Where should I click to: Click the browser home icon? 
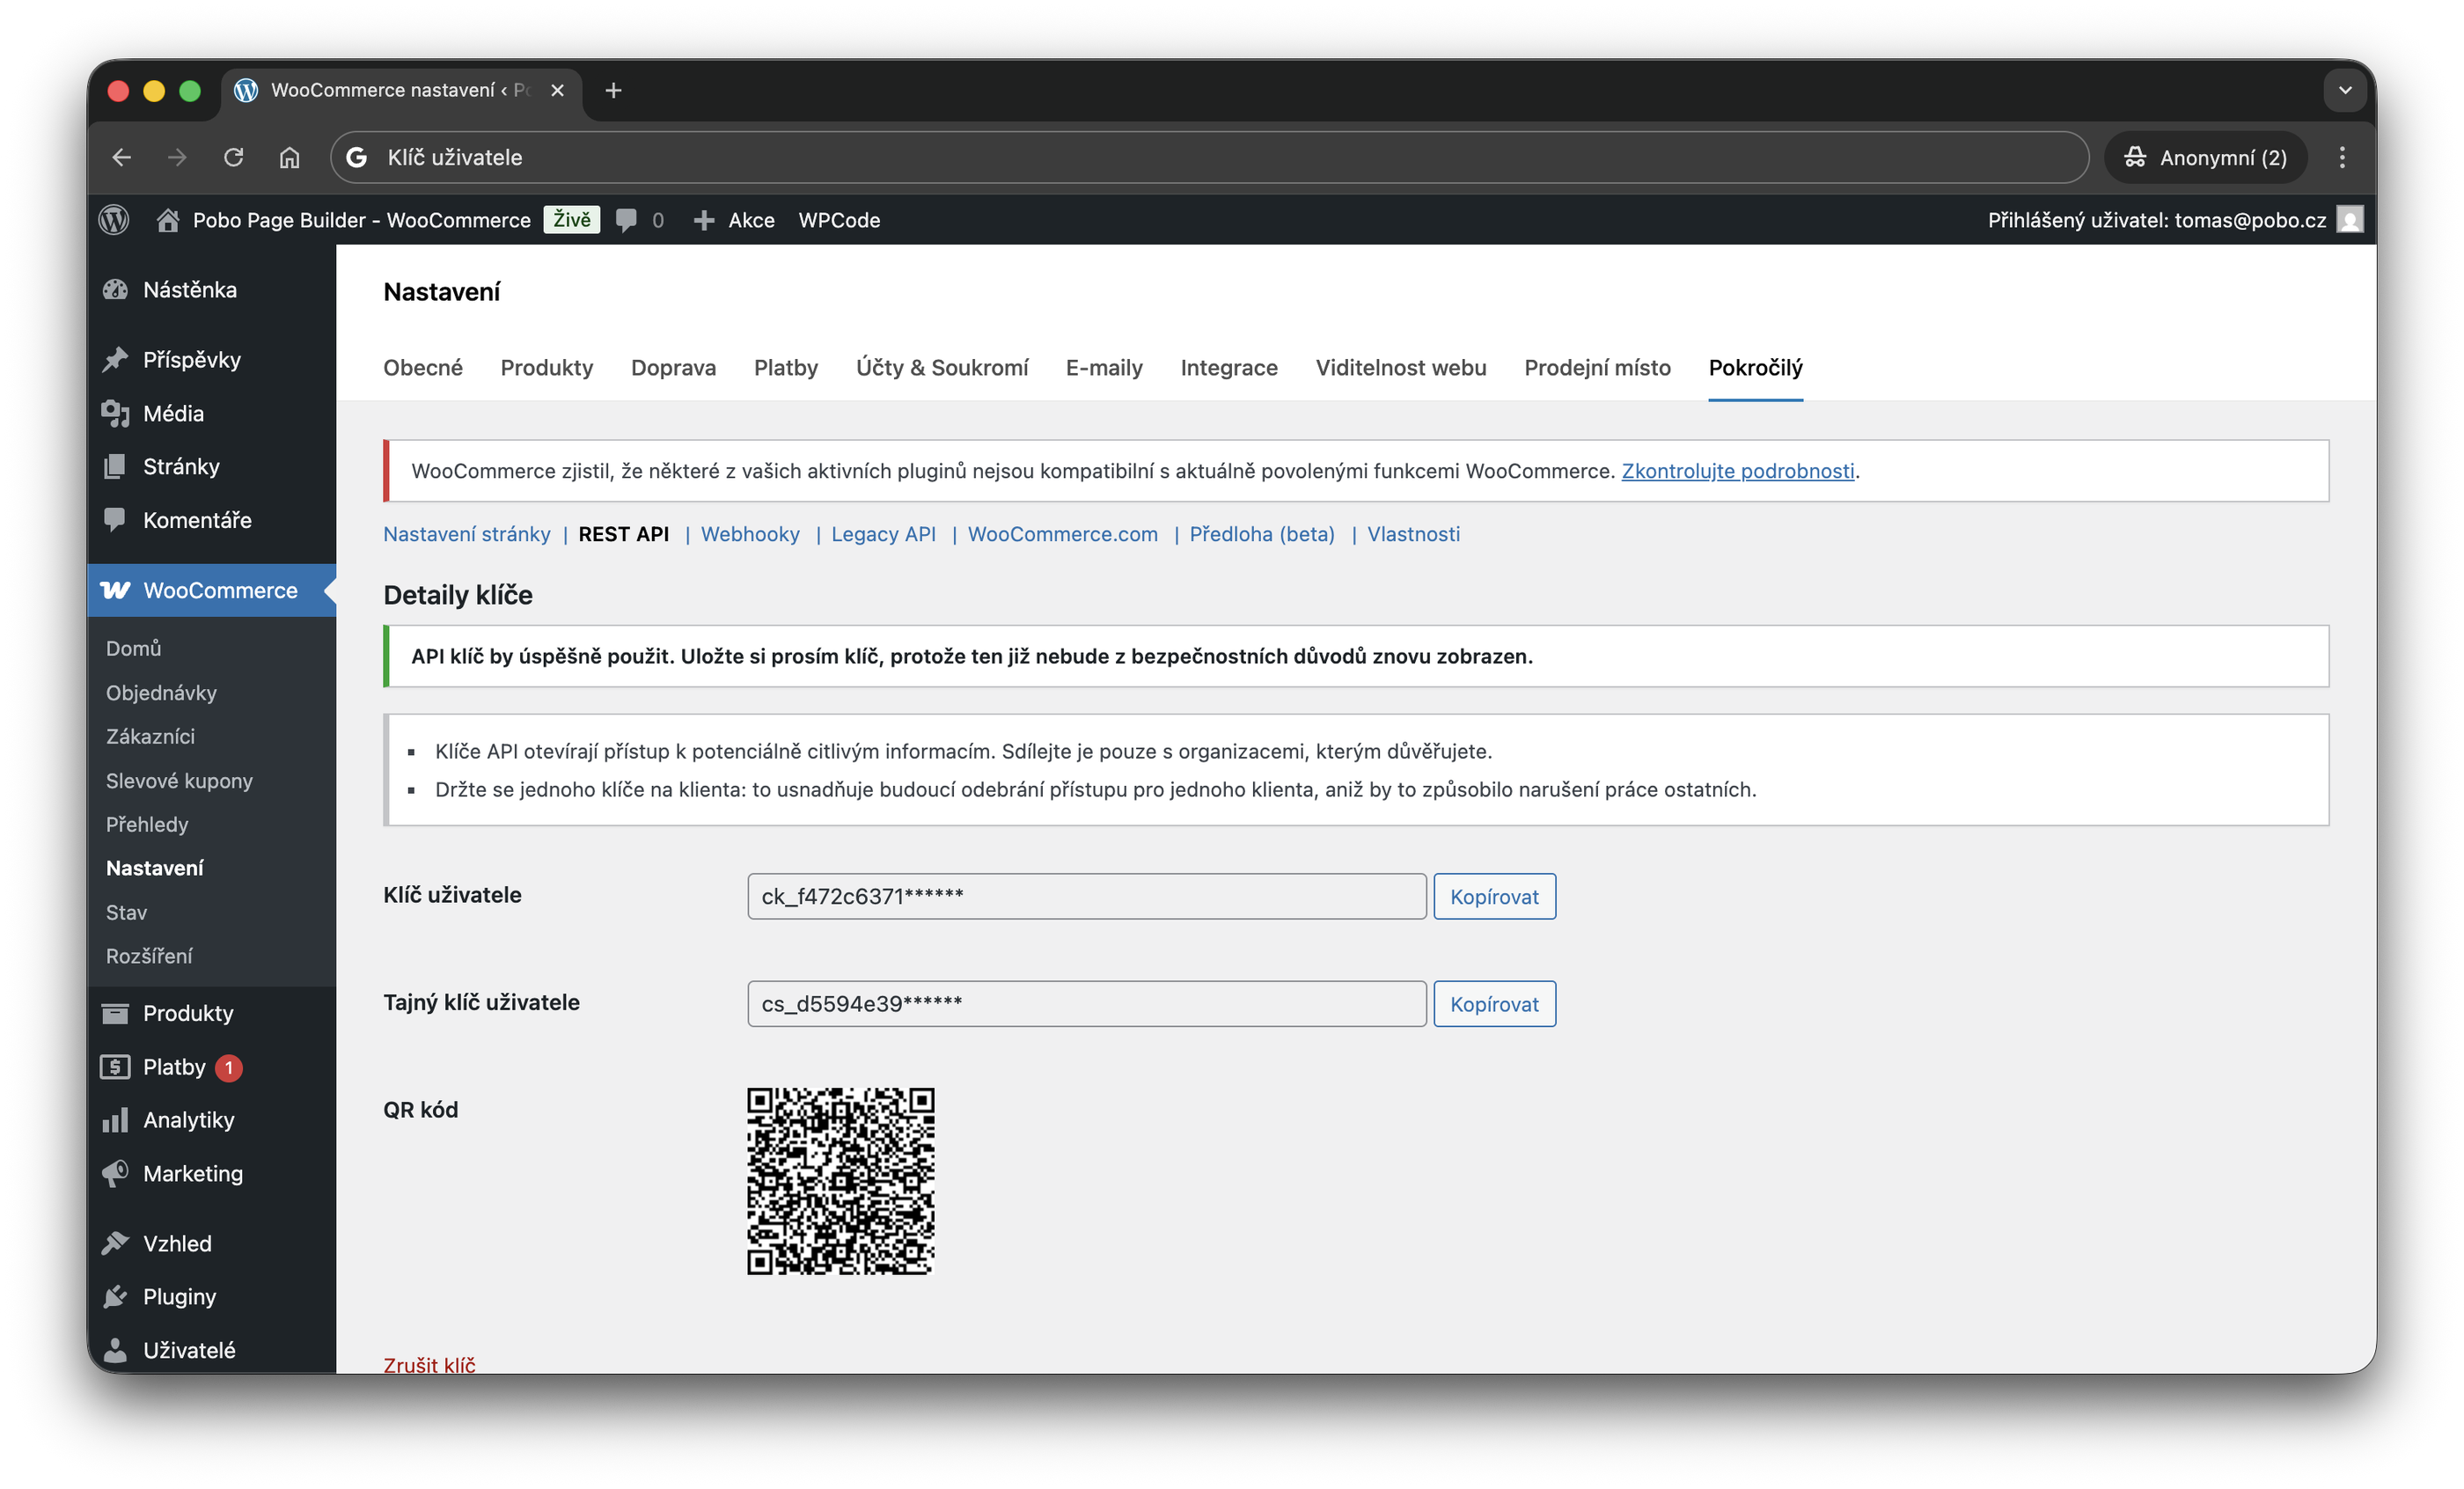pyautogui.click(x=289, y=157)
